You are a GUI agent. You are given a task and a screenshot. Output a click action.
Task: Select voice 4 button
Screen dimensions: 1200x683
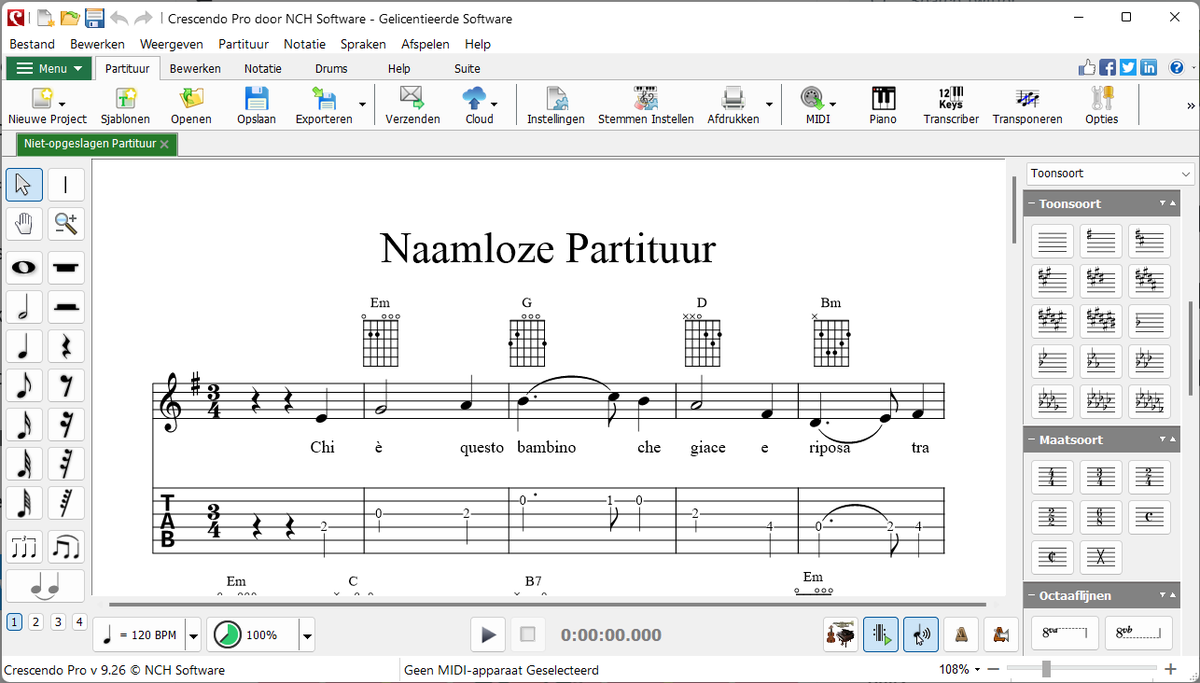(80, 622)
